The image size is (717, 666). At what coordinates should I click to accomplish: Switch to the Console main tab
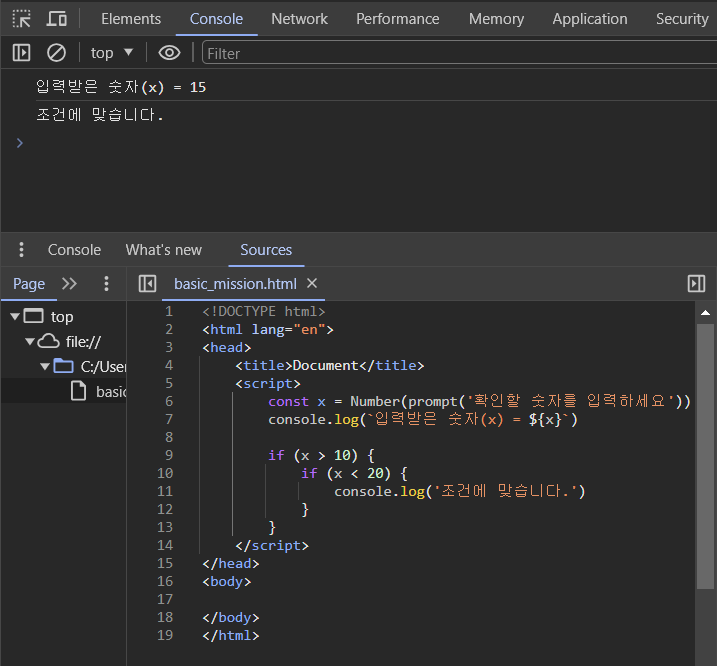coord(216,19)
